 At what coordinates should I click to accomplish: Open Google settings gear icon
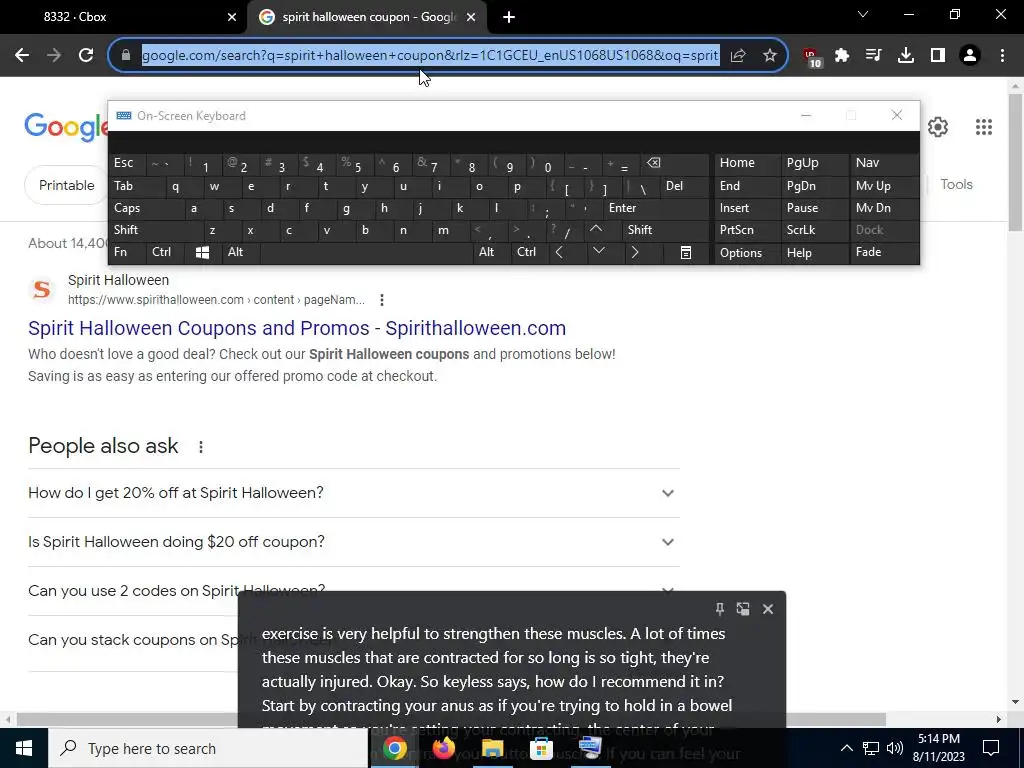point(938,127)
